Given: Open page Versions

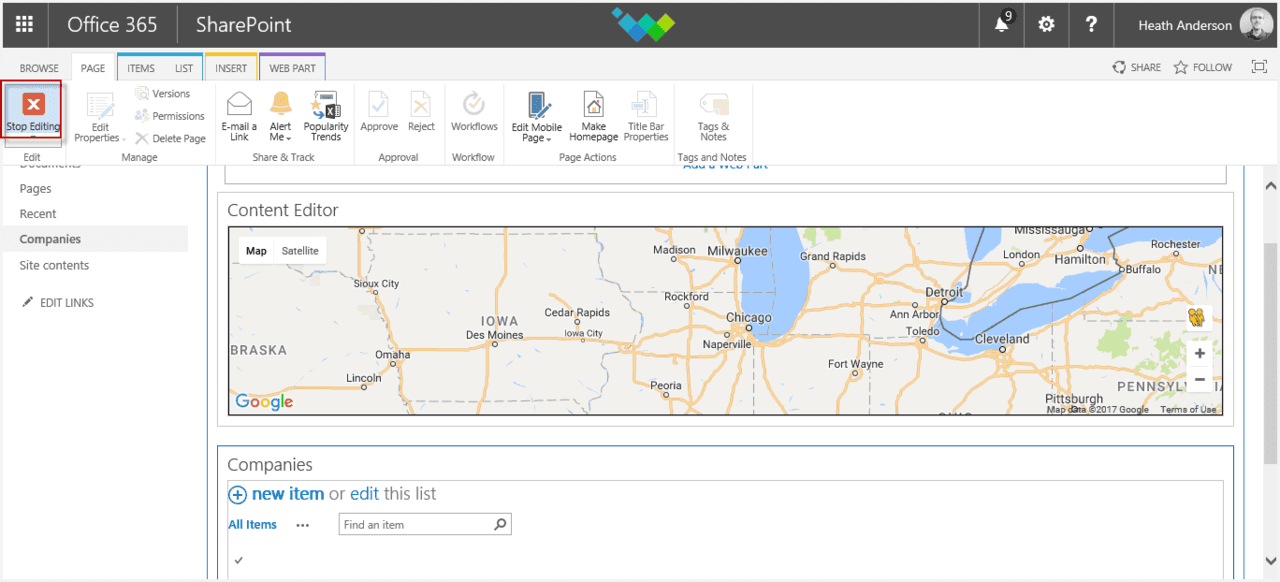Looking at the screenshot, I should pyautogui.click(x=162, y=93).
